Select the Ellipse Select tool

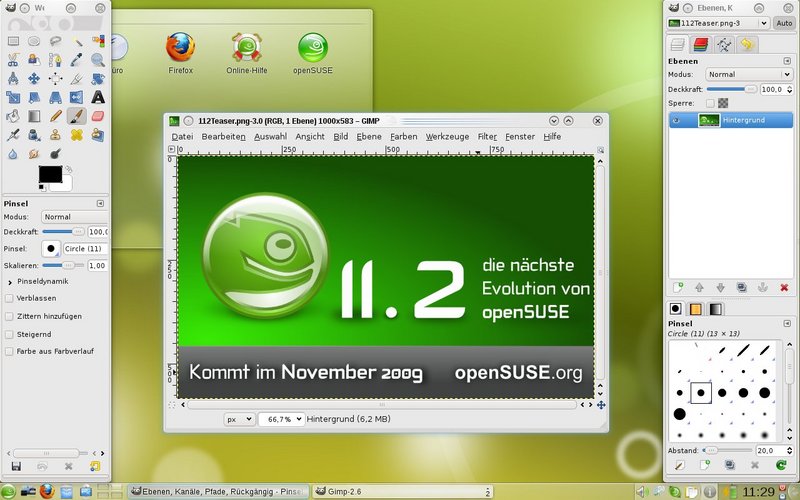pyautogui.click(x=34, y=41)
